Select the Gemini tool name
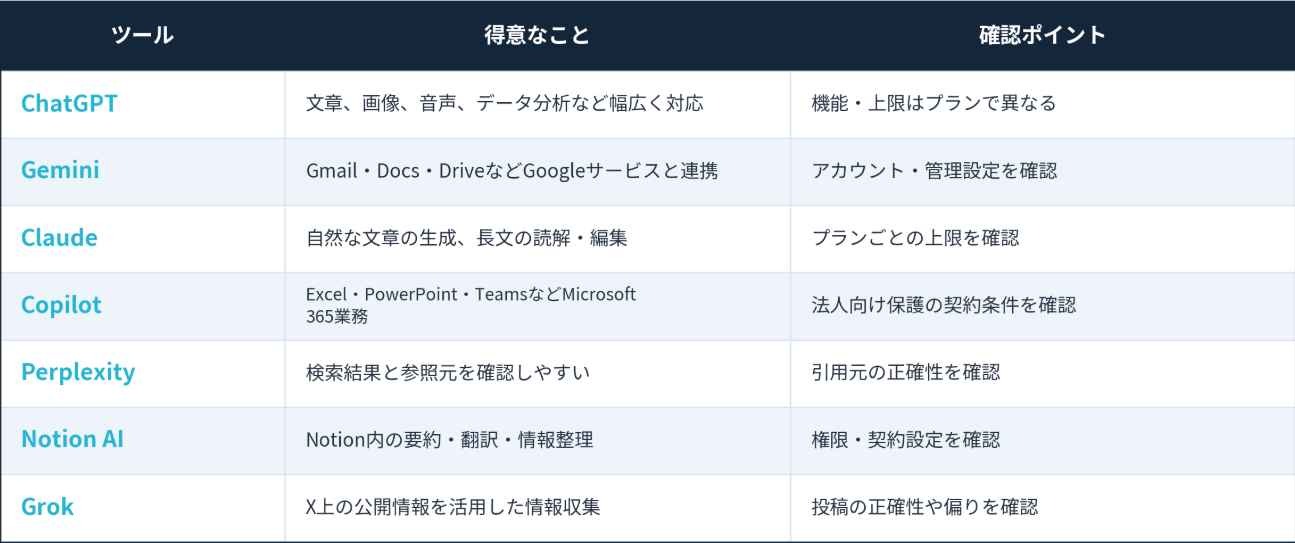 pos(60,170)
